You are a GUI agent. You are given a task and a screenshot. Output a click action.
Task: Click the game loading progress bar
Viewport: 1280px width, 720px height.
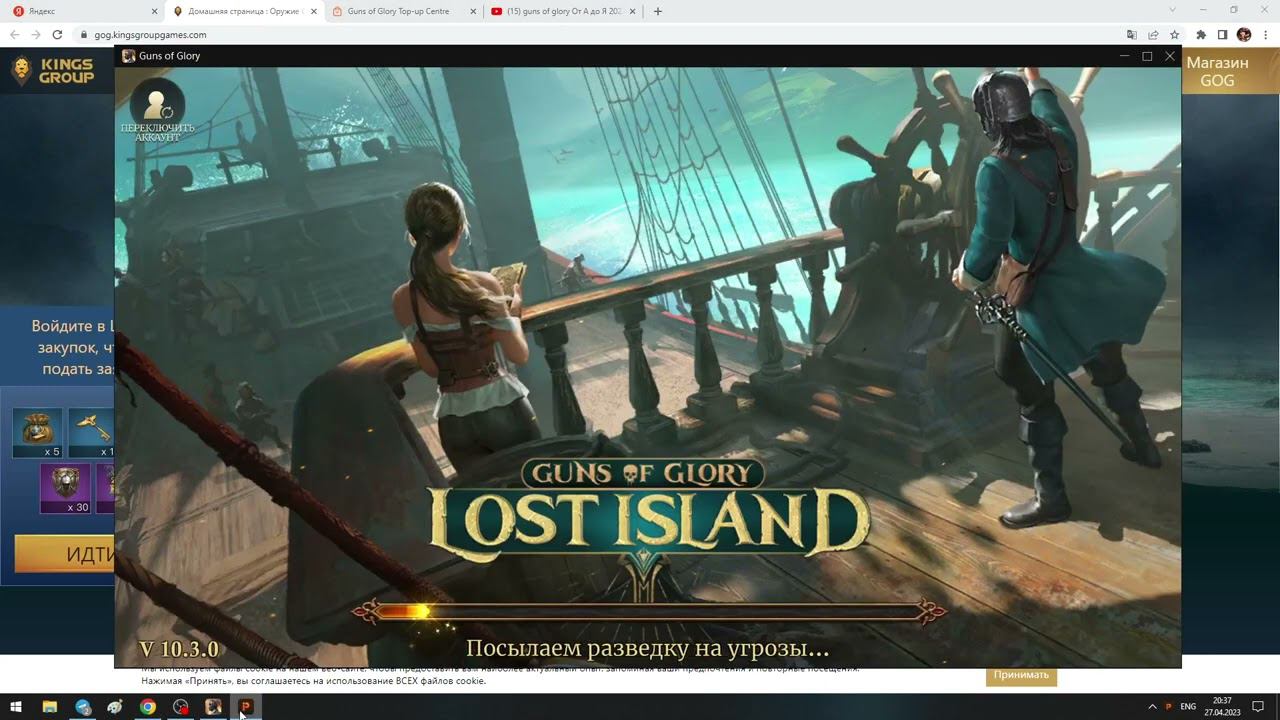pos(648,611)
